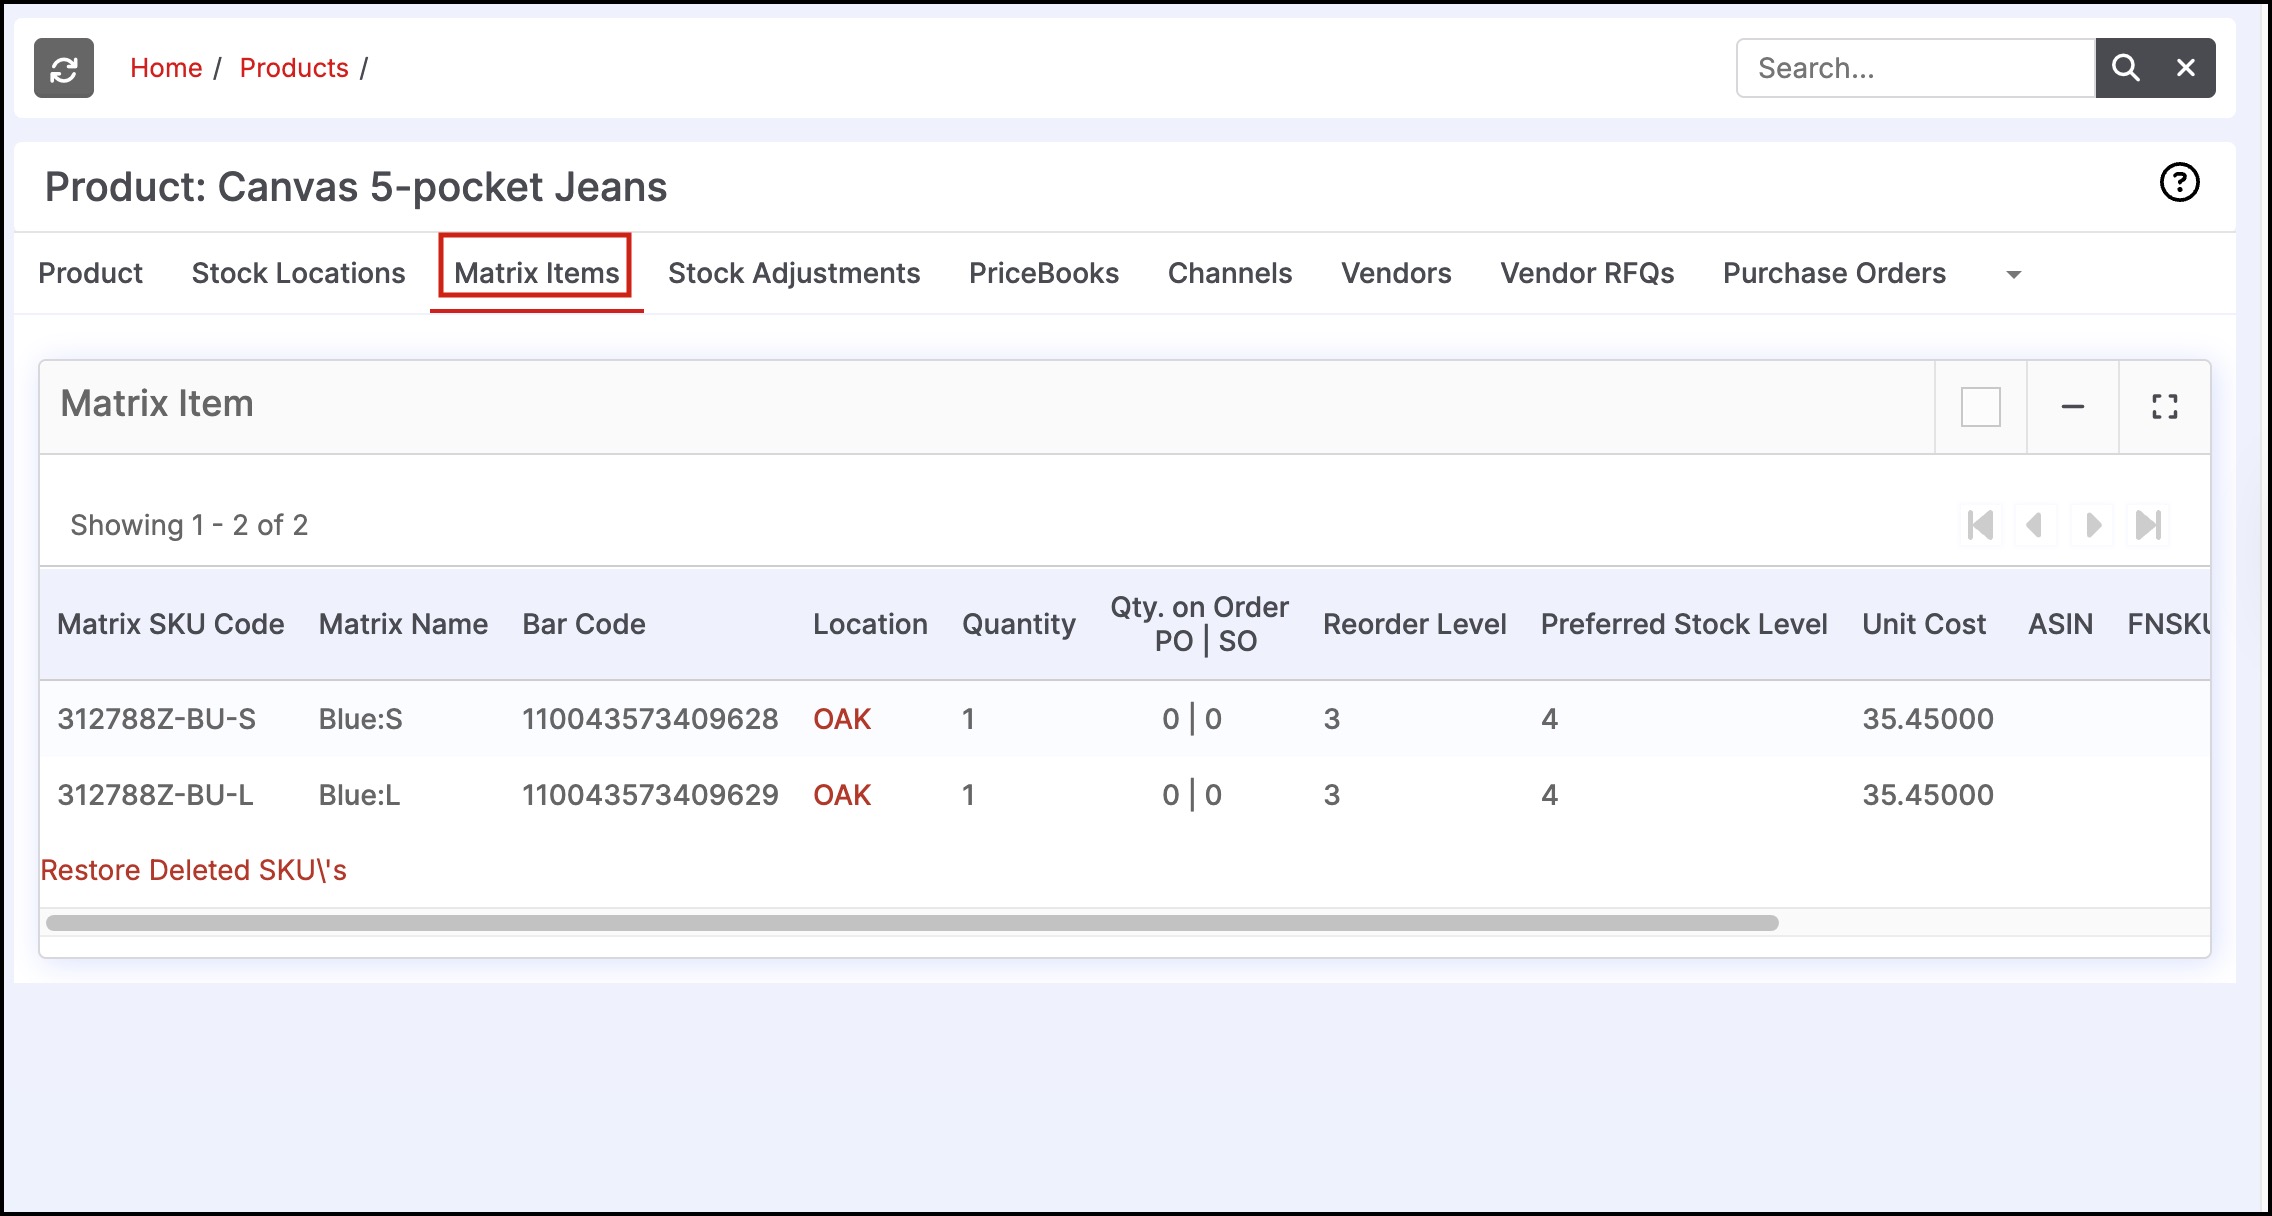2272x1216 pixels.
Task: Click Reorder Level column header
Action: coord(1414,624)
